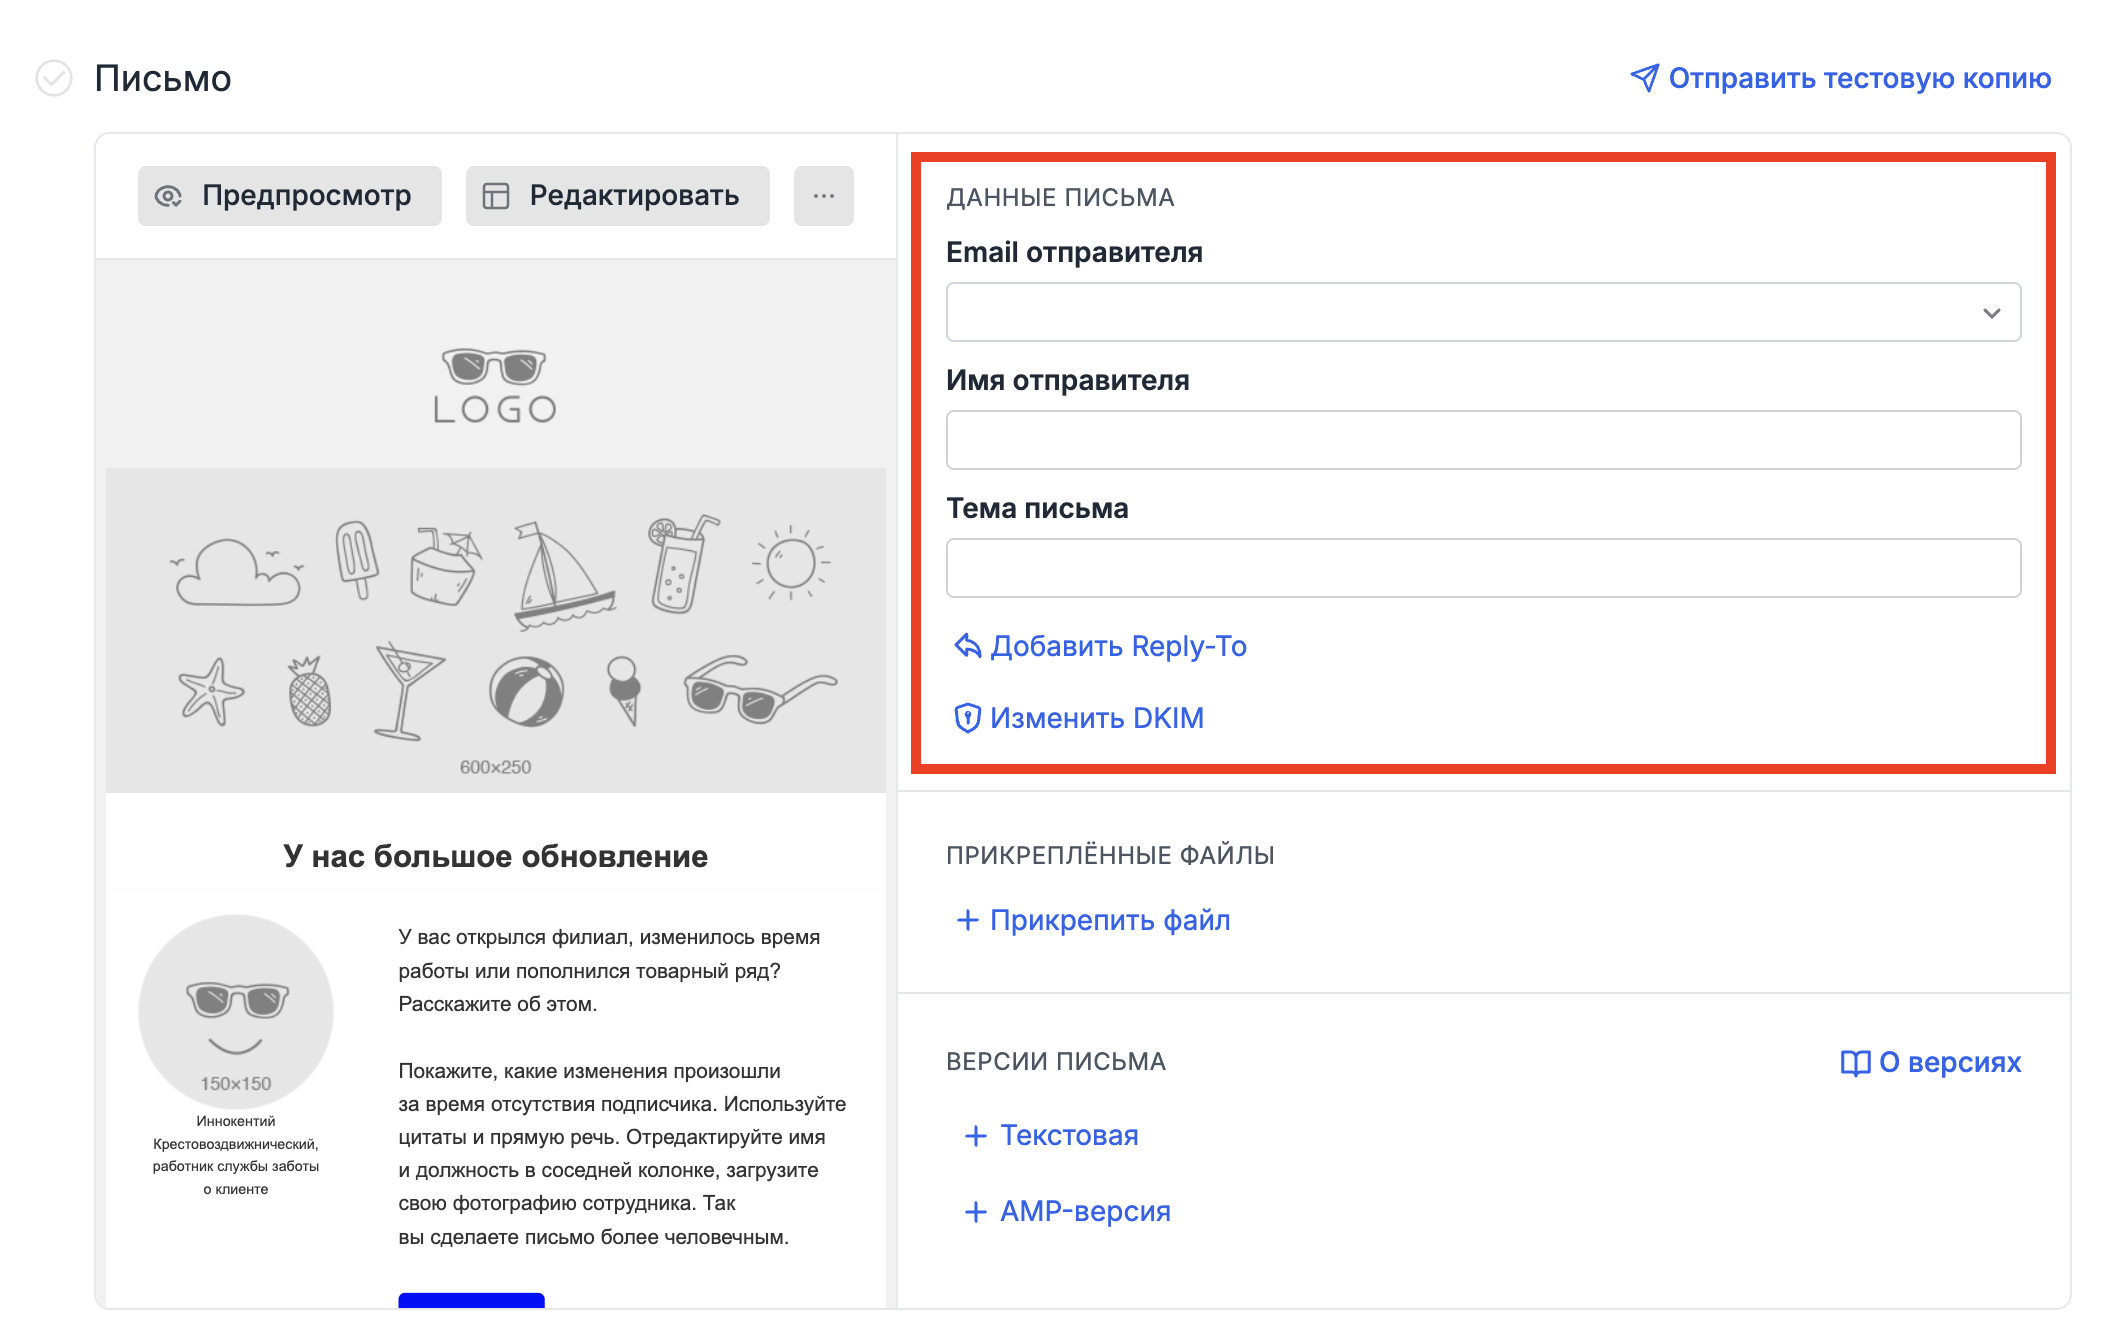2110x1322 pixels.
Task: Focus the Тема письма text field
Action: 1483,568
